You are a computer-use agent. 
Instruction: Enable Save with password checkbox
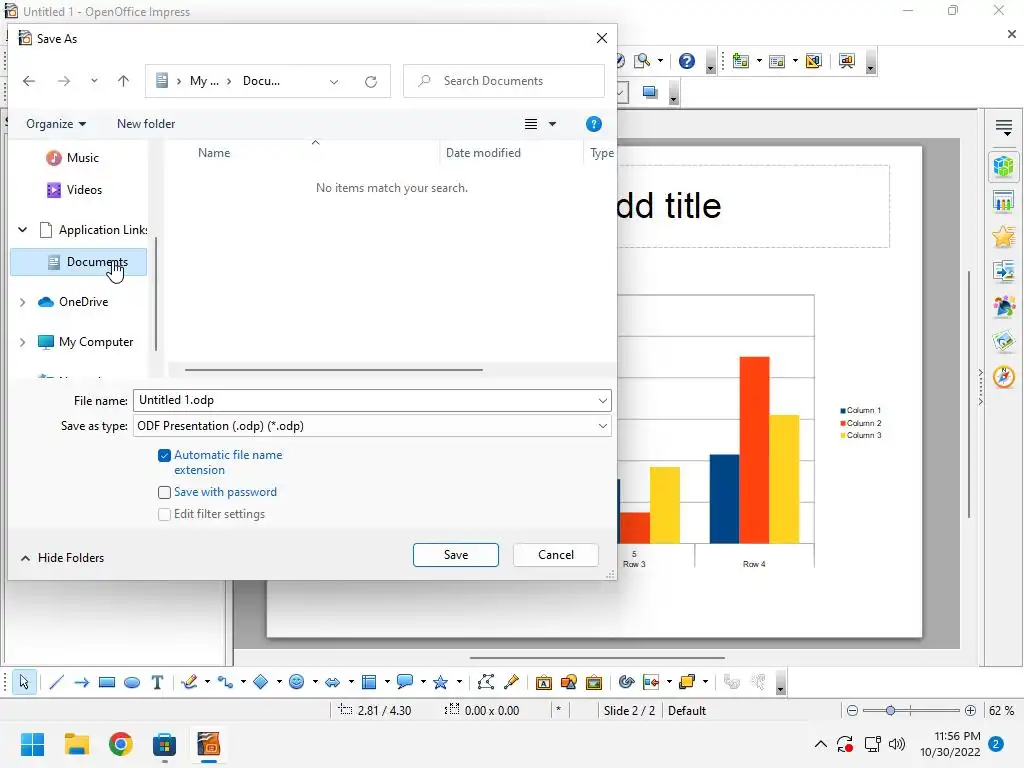[165, 492]
